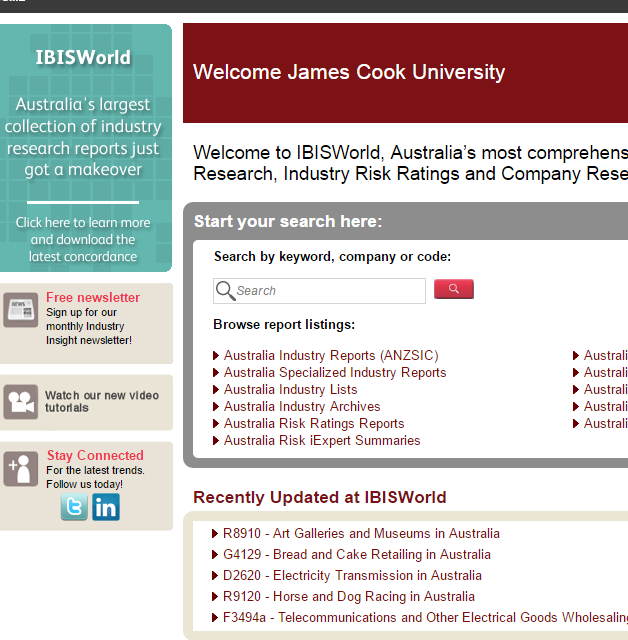
Task: Click the 'Welcome James Cook University' banner text
Action: pyautogui.click(x=349, y=72)
